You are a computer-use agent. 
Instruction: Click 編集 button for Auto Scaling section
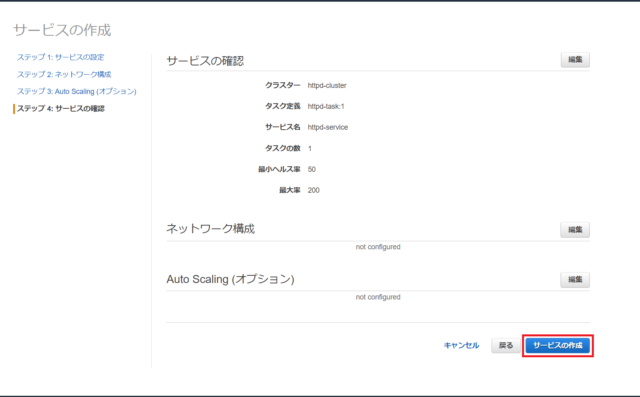pos(575,279)
